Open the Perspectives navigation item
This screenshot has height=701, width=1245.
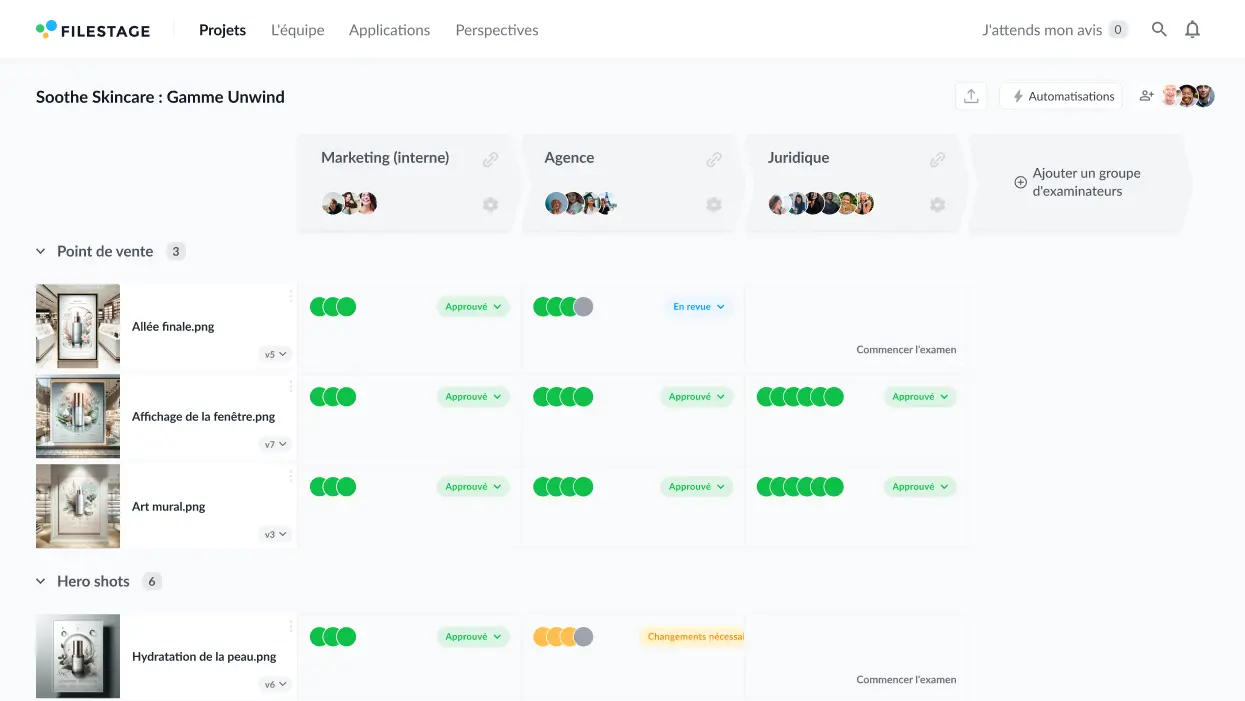pos(496,29)
